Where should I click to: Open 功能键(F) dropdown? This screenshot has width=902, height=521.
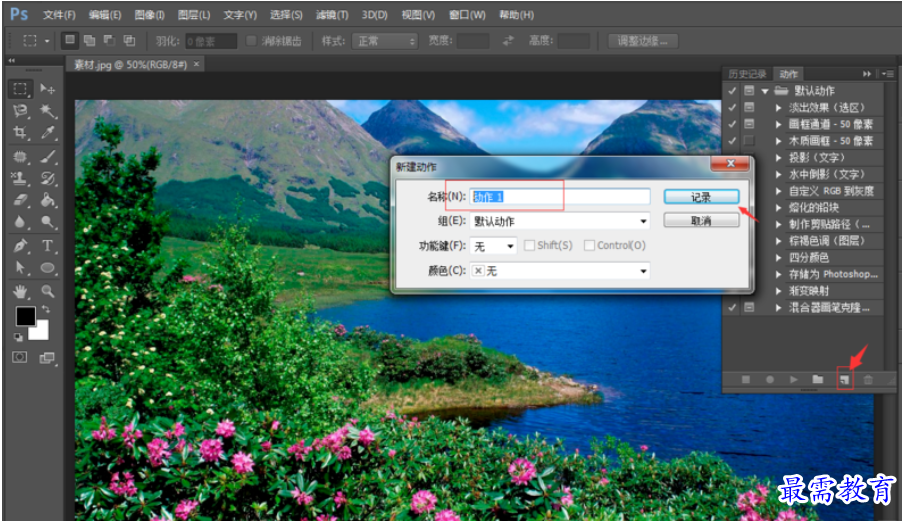point(493,246)
